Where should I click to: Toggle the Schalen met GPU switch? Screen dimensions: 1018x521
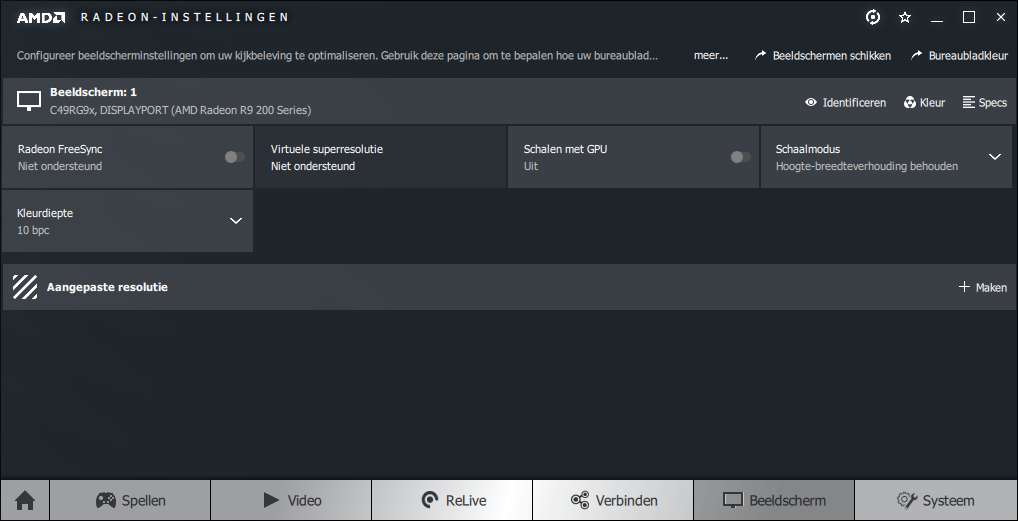(740, 157)
